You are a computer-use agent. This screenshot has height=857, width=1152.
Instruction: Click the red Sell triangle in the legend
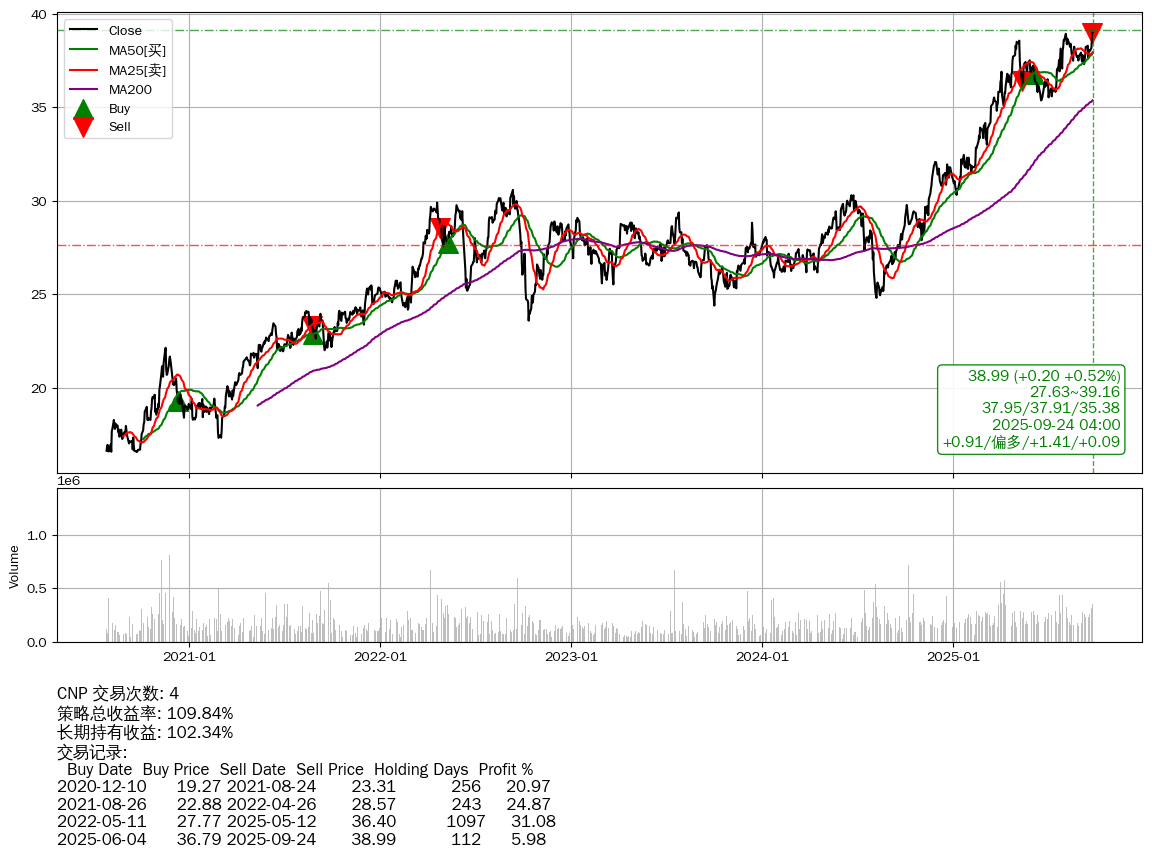tap(84, 127)
